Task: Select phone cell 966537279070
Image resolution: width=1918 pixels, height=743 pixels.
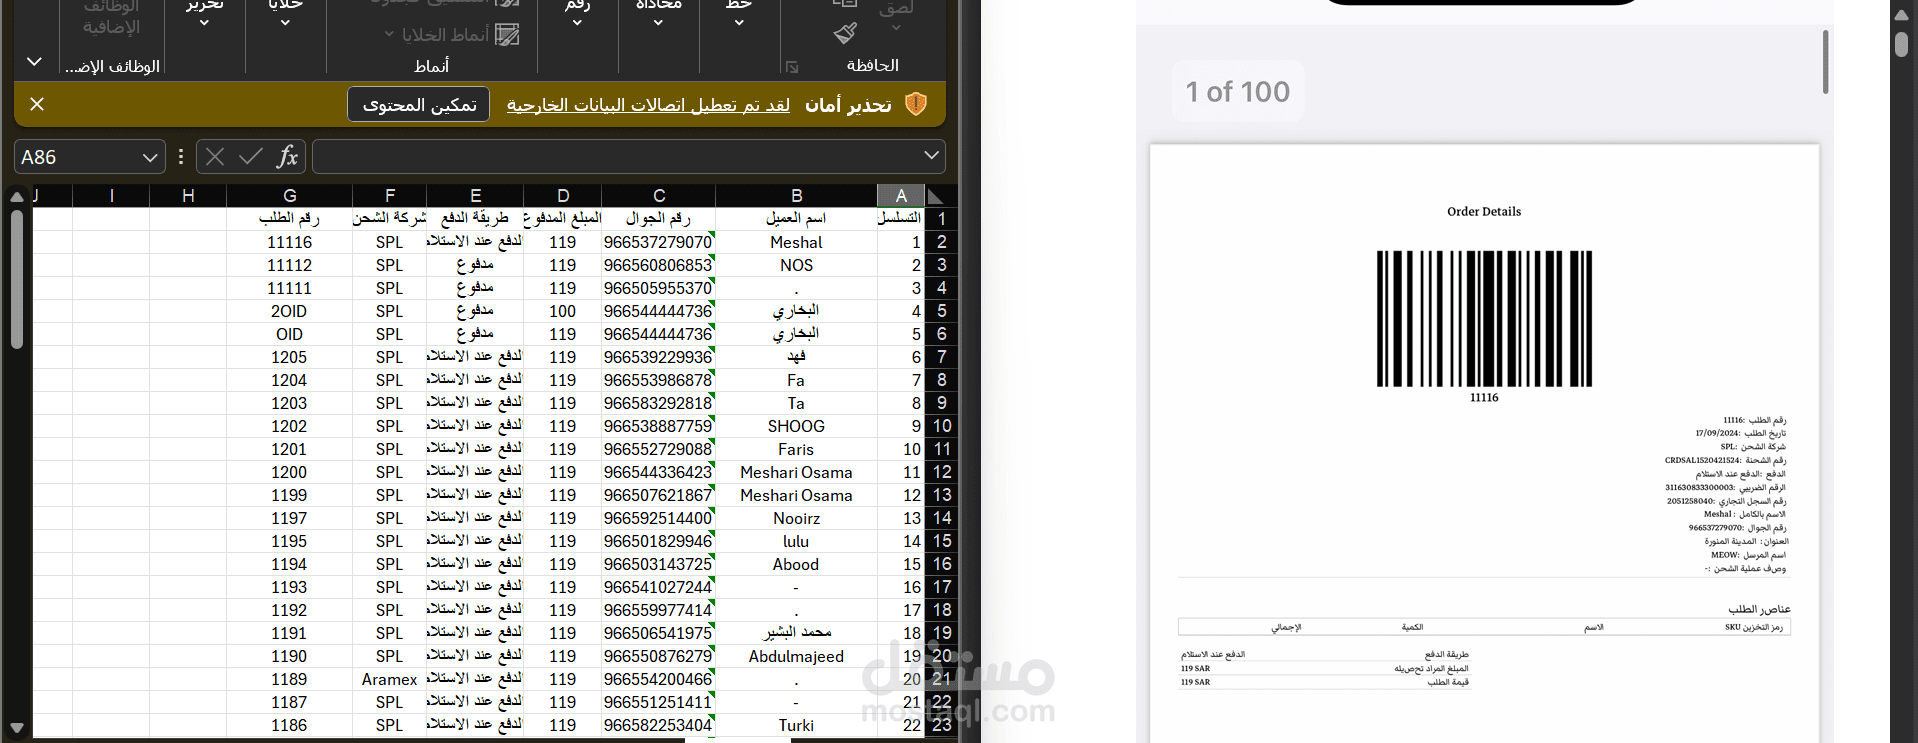Action: point(659,242)
